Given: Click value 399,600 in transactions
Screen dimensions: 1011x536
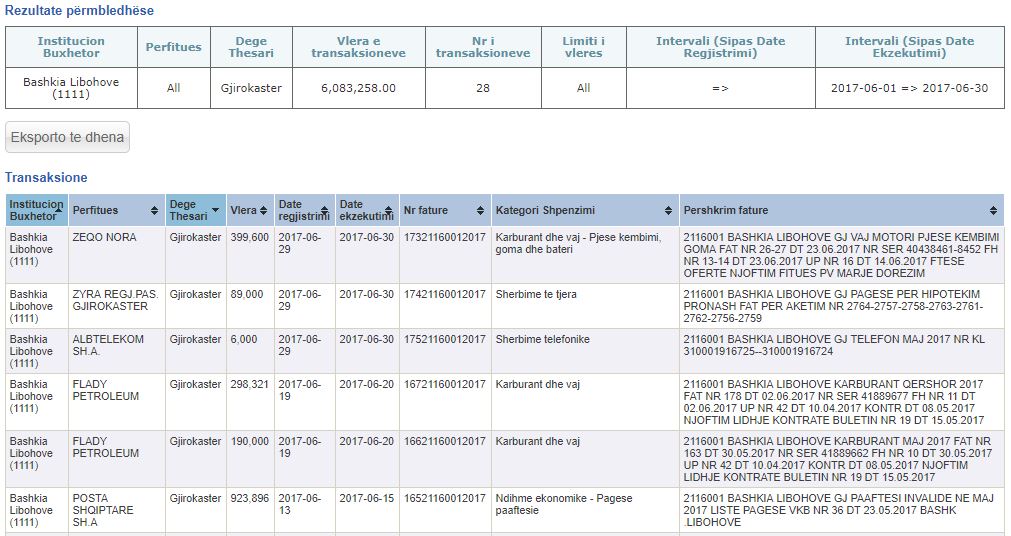Looking at the screenshot, I should point(250,237).
